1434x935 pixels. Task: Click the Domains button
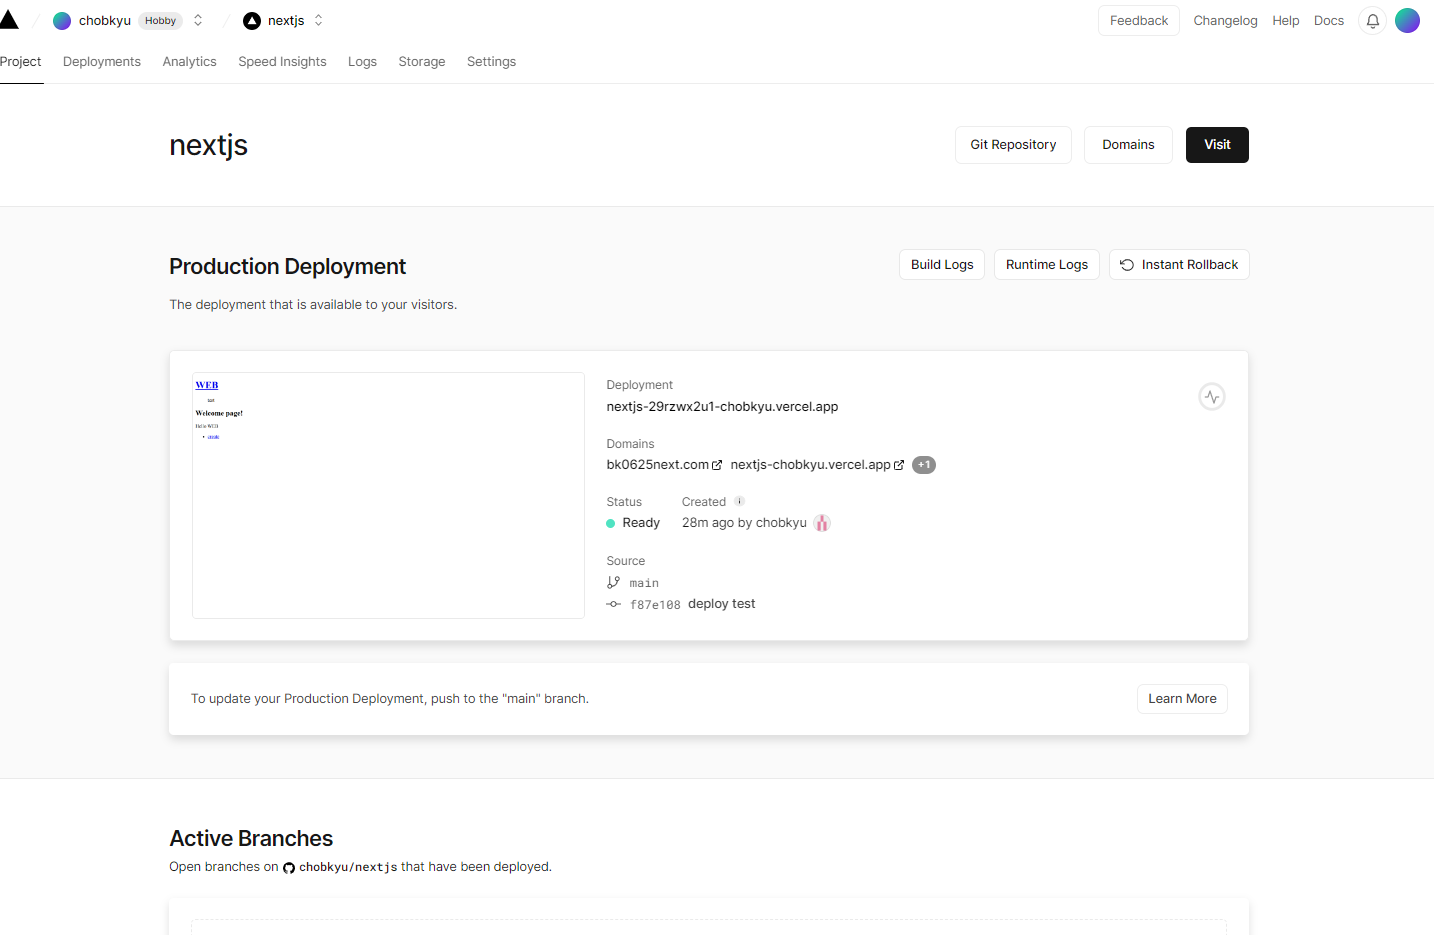(1128, 145)
